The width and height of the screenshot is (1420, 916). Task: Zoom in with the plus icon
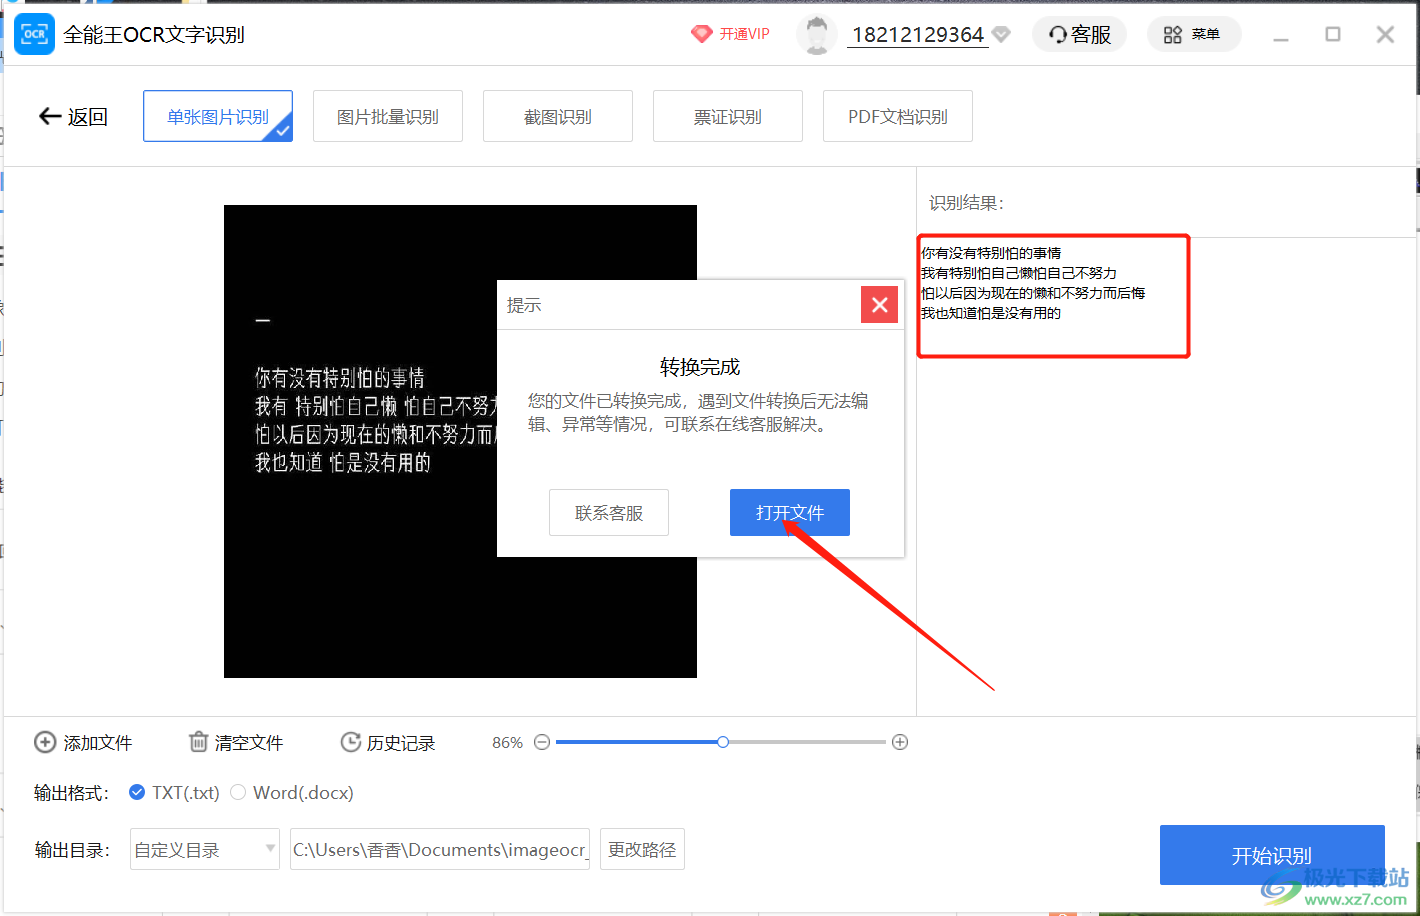click(x=900, y=742)
